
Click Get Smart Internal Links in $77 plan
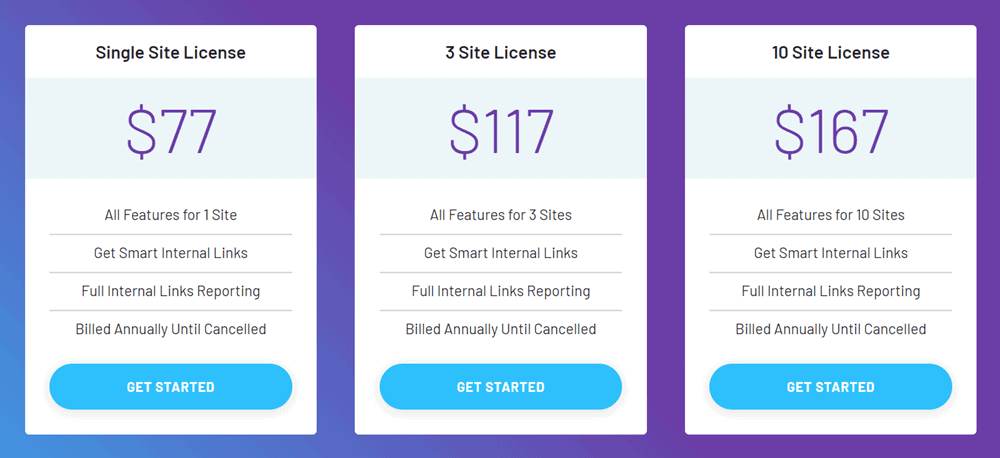coord(170,253)
